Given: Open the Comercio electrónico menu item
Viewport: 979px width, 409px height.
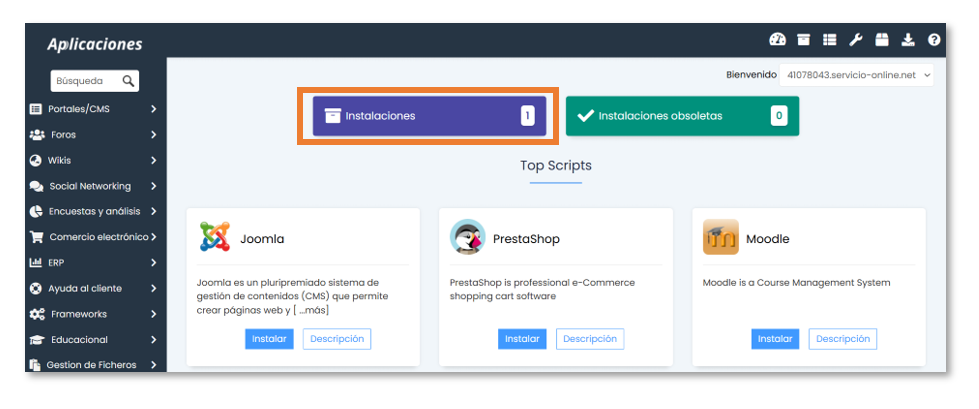Looking at the screenshot, I should 94,237.
